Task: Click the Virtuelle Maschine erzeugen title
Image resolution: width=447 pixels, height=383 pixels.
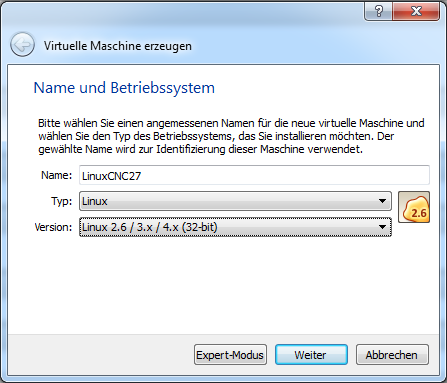Action: pos(118,46)
